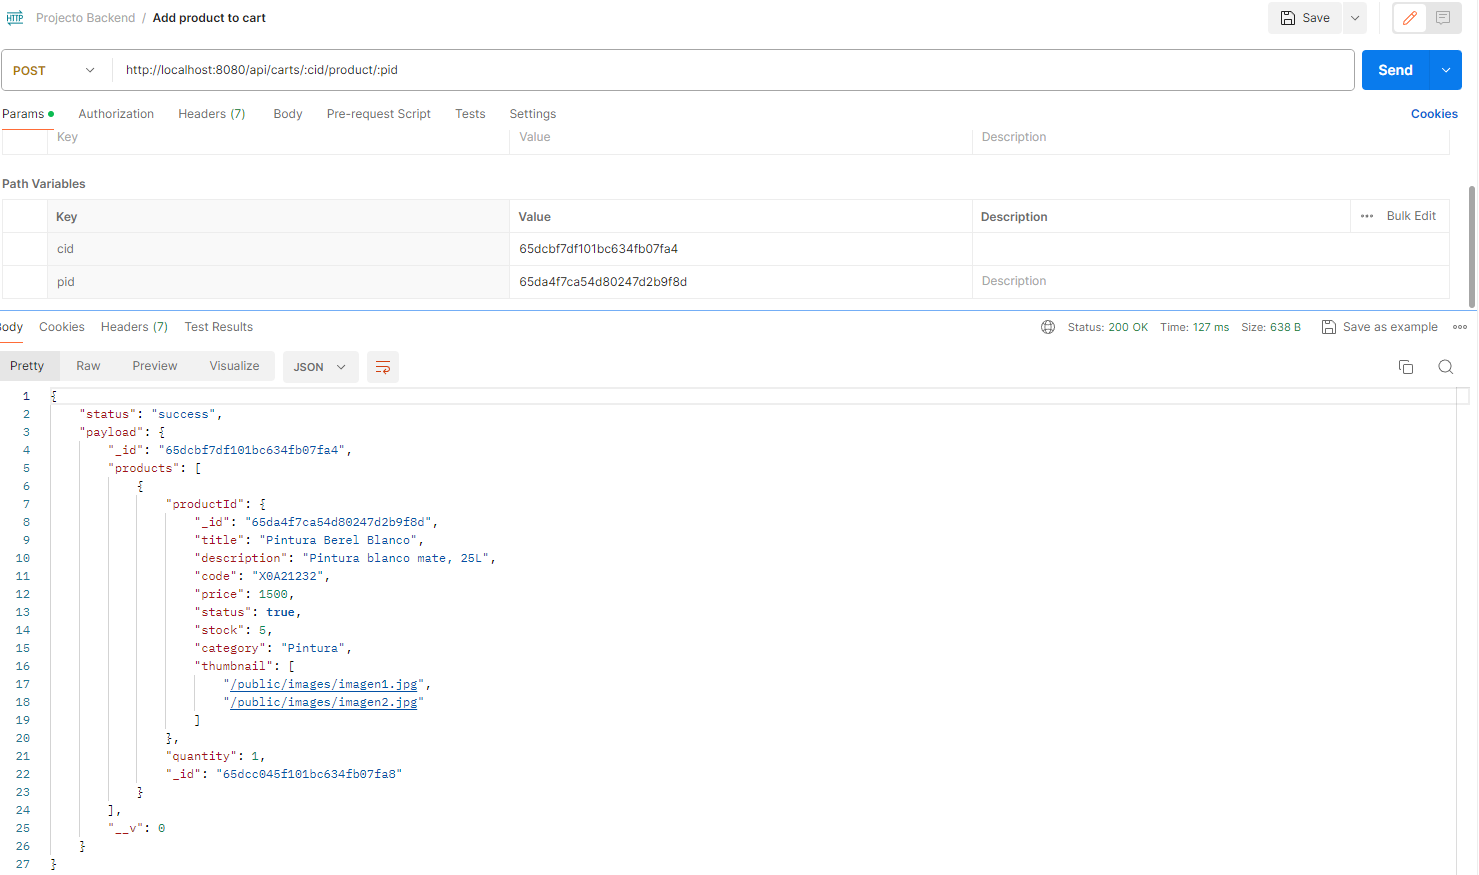Image resolution: width=1479 pixels, height=875 pixels.
Task: Click the pencil edit icon near Save
Action: pyautogui.click(x=1409, y=17)
